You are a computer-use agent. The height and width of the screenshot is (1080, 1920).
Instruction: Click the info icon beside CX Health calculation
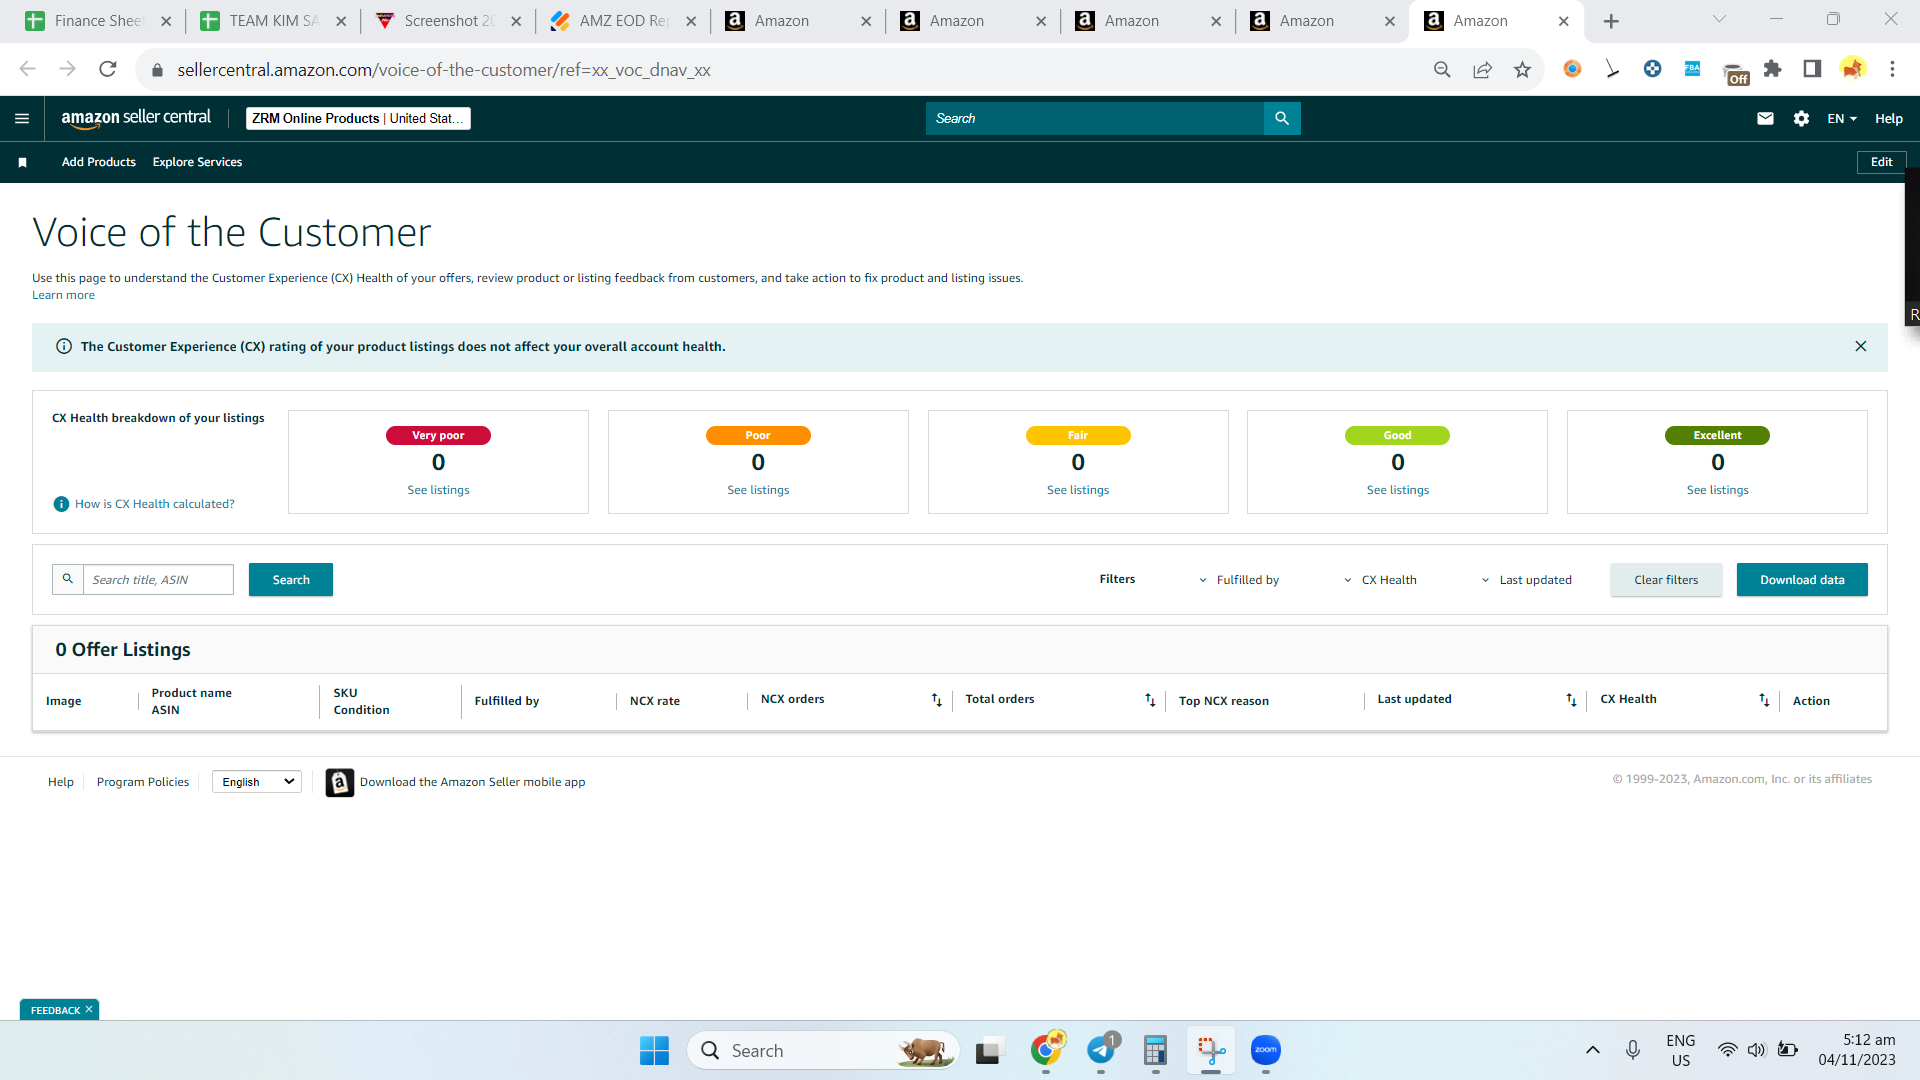click(61, 504)
